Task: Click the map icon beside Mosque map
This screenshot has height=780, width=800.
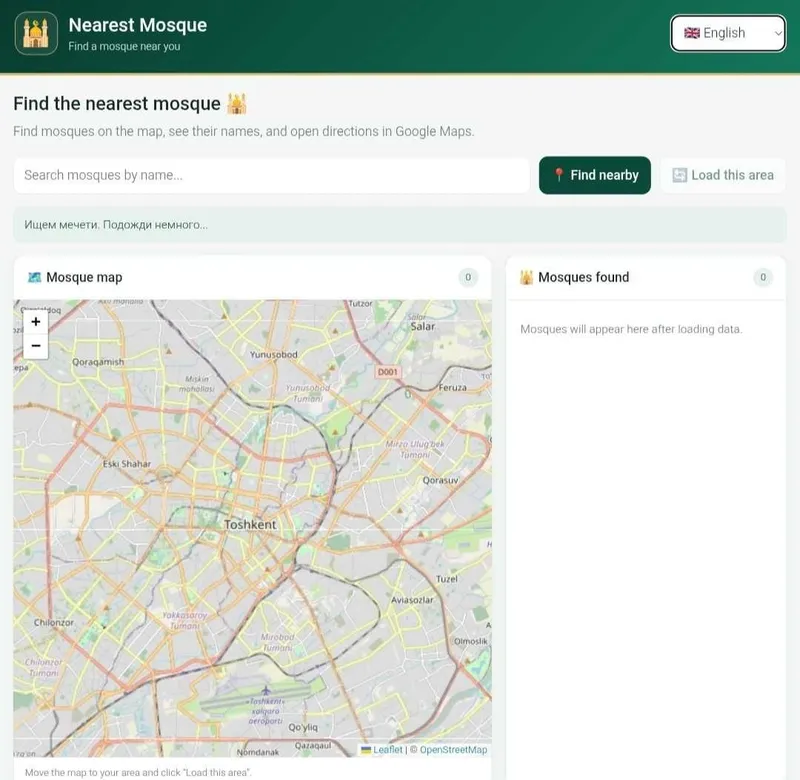Action: [34, 278]
